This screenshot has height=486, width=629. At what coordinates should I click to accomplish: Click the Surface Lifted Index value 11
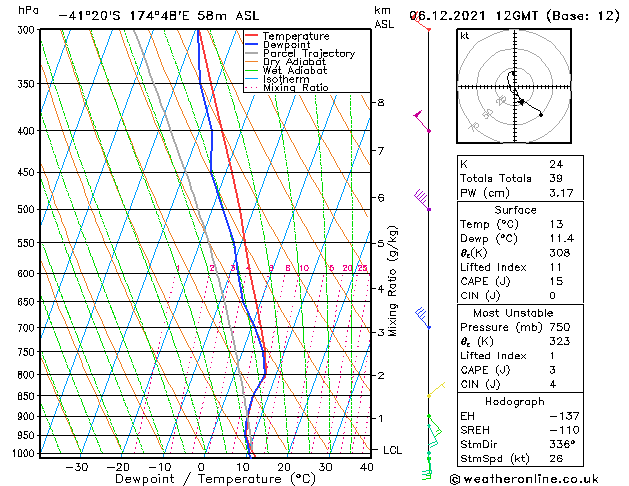556,267
